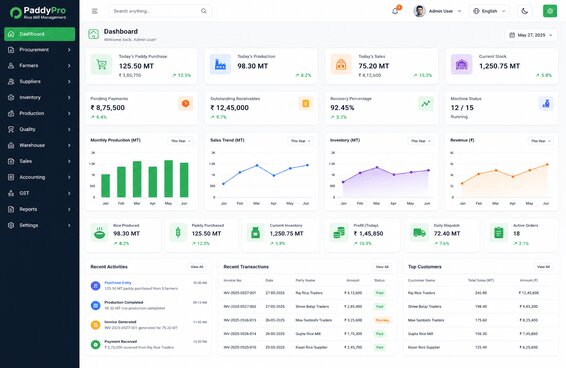The width and height of the screenshot is (566, 368).
Task: Click the Paddy Purchased grain icon
Action: [178, 233]
